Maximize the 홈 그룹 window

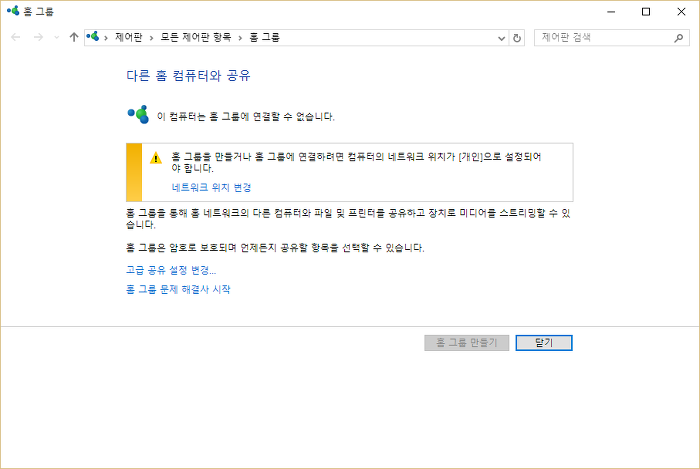coord(646,12)
